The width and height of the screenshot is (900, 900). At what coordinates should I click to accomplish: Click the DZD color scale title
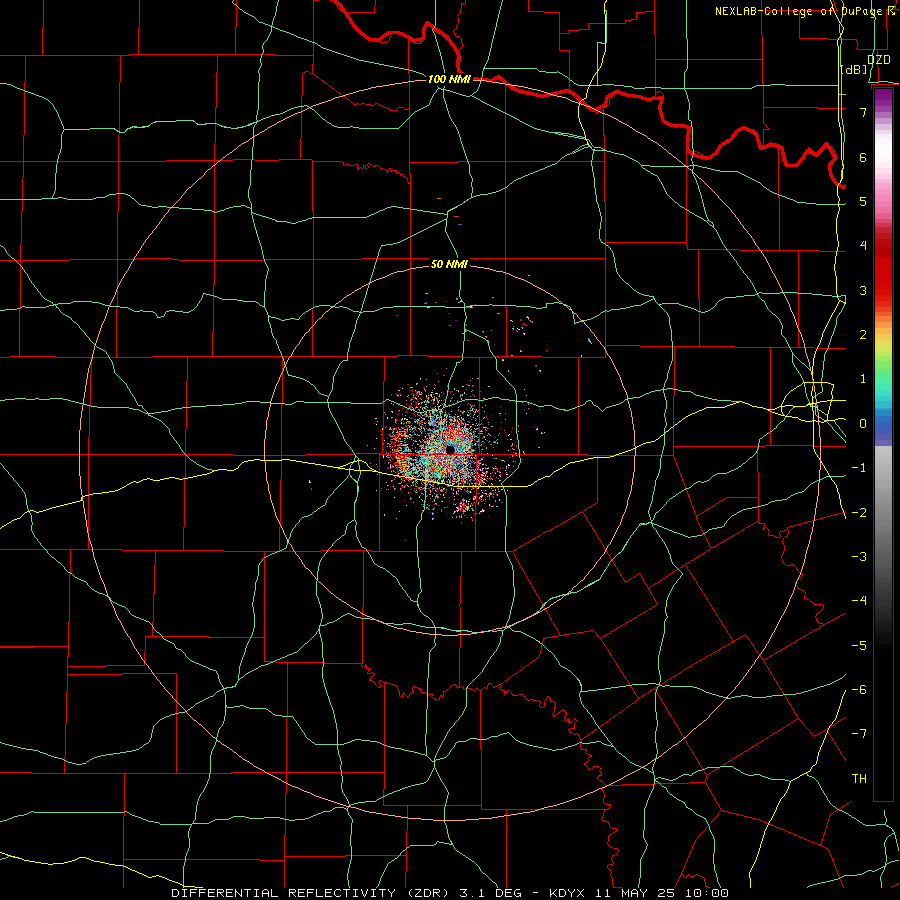pos(879,60)
